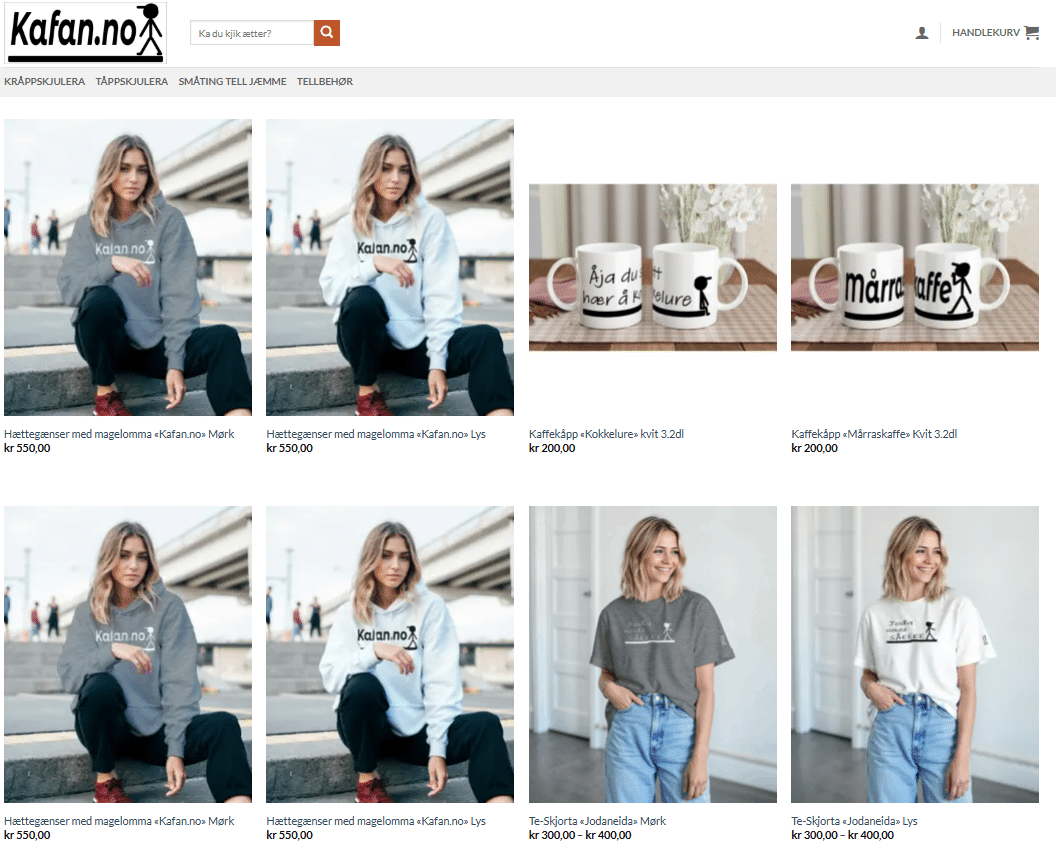
Task: Select the Tellbehør menu item
Action: point(325,82)
